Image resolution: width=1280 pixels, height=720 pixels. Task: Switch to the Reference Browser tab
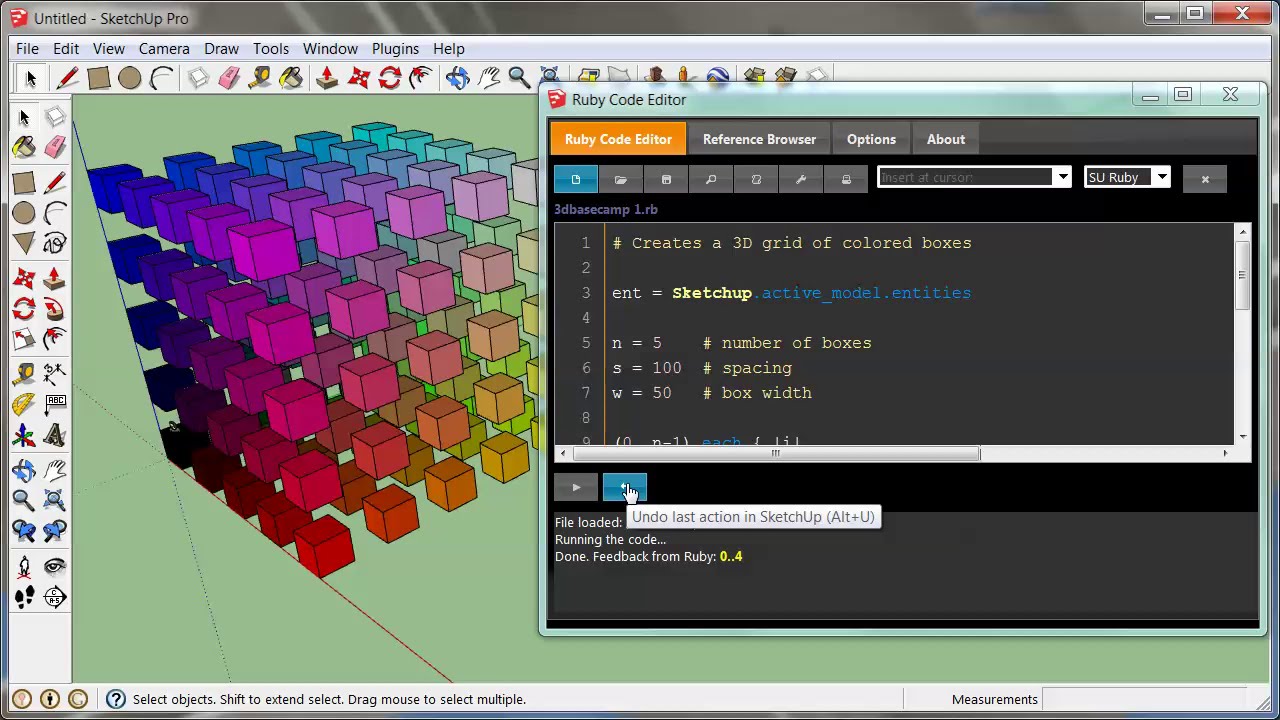click(x=759, y=139)
